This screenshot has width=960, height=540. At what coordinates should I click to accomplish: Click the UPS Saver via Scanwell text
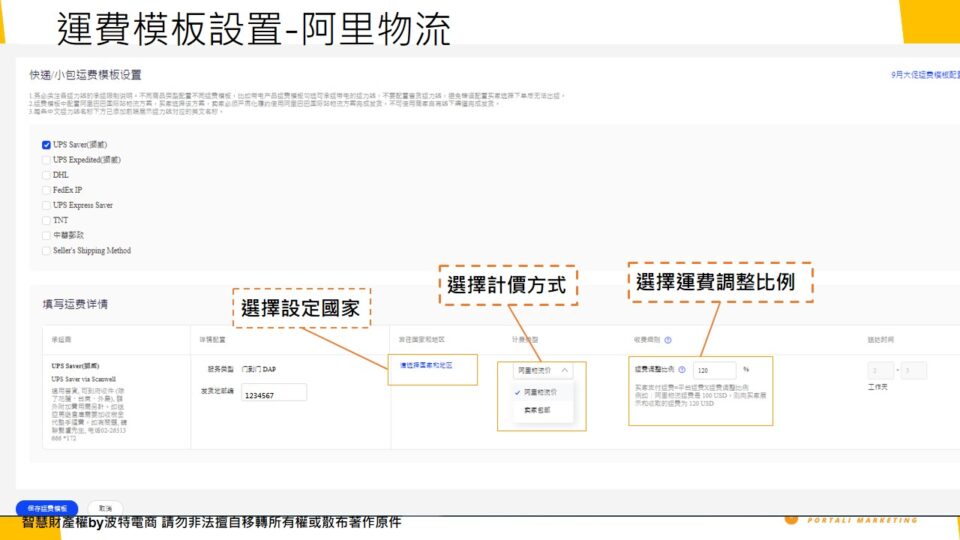(83, 380)
